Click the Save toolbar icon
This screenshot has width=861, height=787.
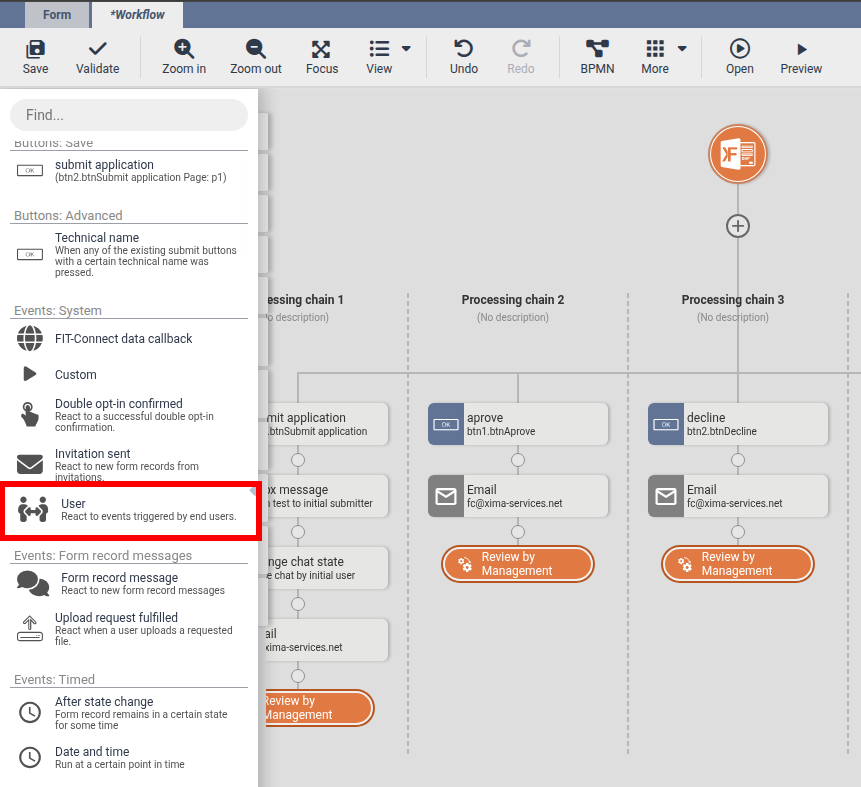35,49
